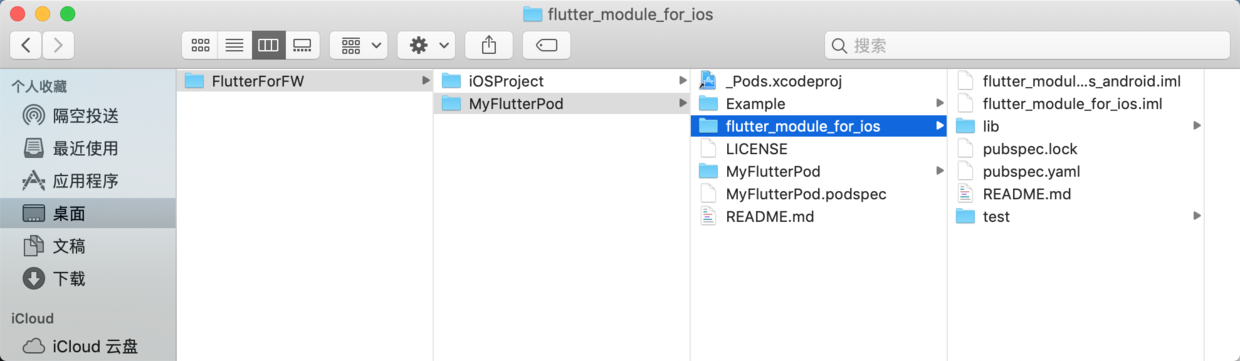
Task: Select the _Pods.xcodeproj file icon
Action: pyautogui.click(x=708, y=81)
